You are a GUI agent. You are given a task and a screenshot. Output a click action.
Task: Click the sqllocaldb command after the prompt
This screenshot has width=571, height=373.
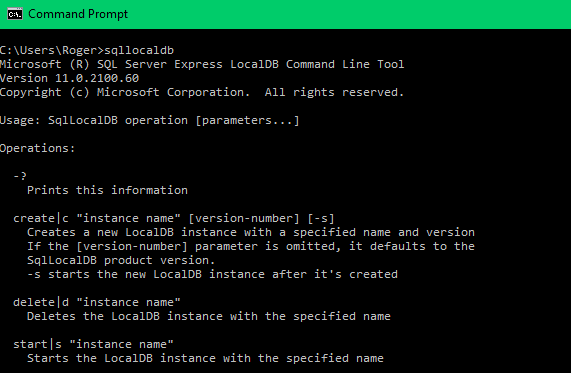click(139, 50)
